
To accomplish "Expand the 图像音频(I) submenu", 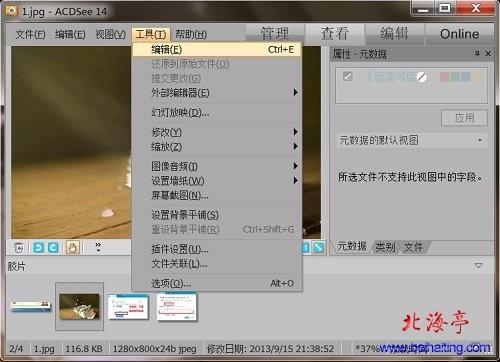I will tap(217, 166).
